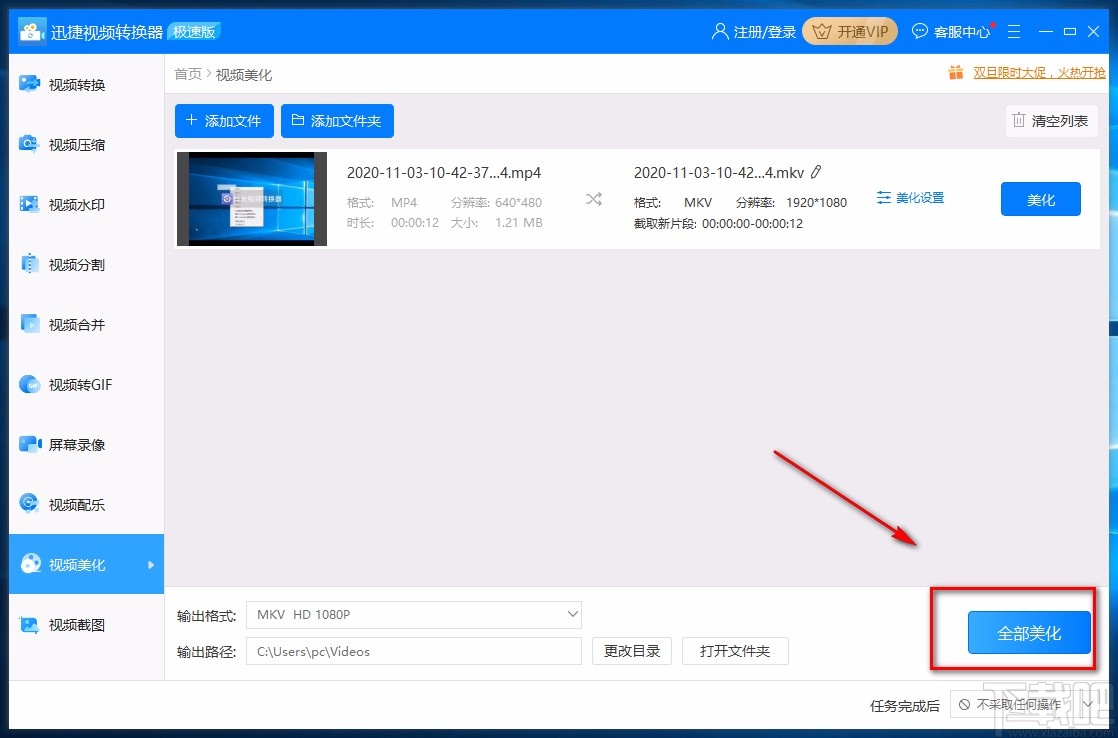Open the 不采取任何操作 post-task dropdown
Viewport: 1118px width, 738px height.
coord(1020,705)
